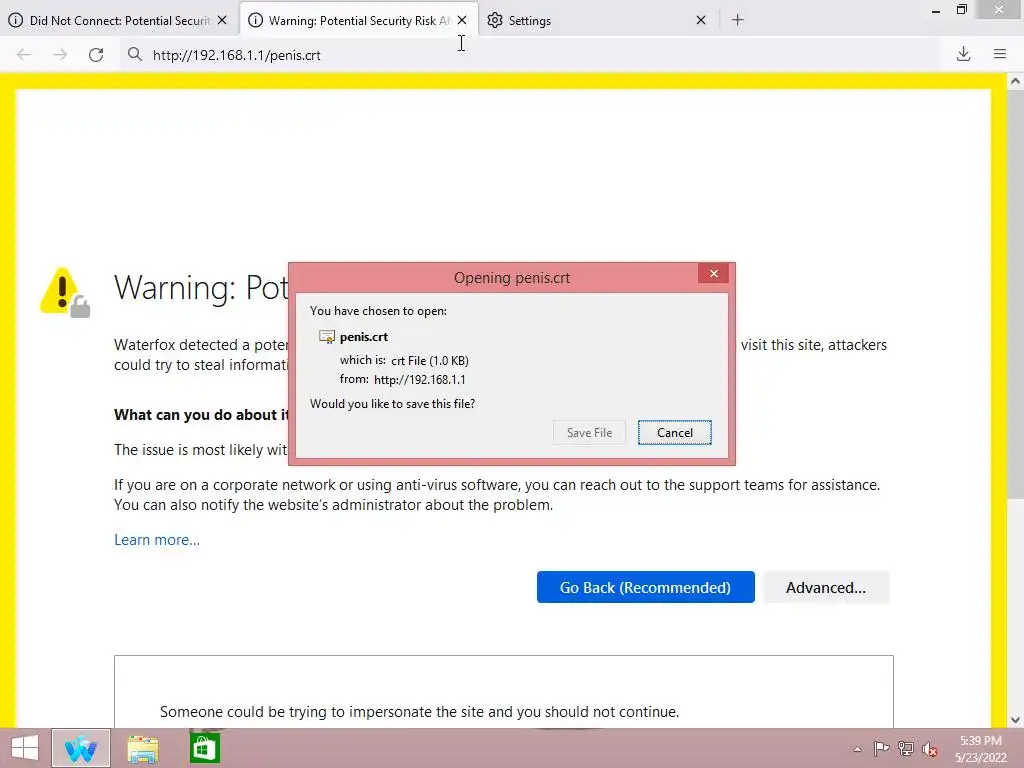1024x768 pixels.
Task: Click the page scrollbar up arrow
Action: [1015, 82]
